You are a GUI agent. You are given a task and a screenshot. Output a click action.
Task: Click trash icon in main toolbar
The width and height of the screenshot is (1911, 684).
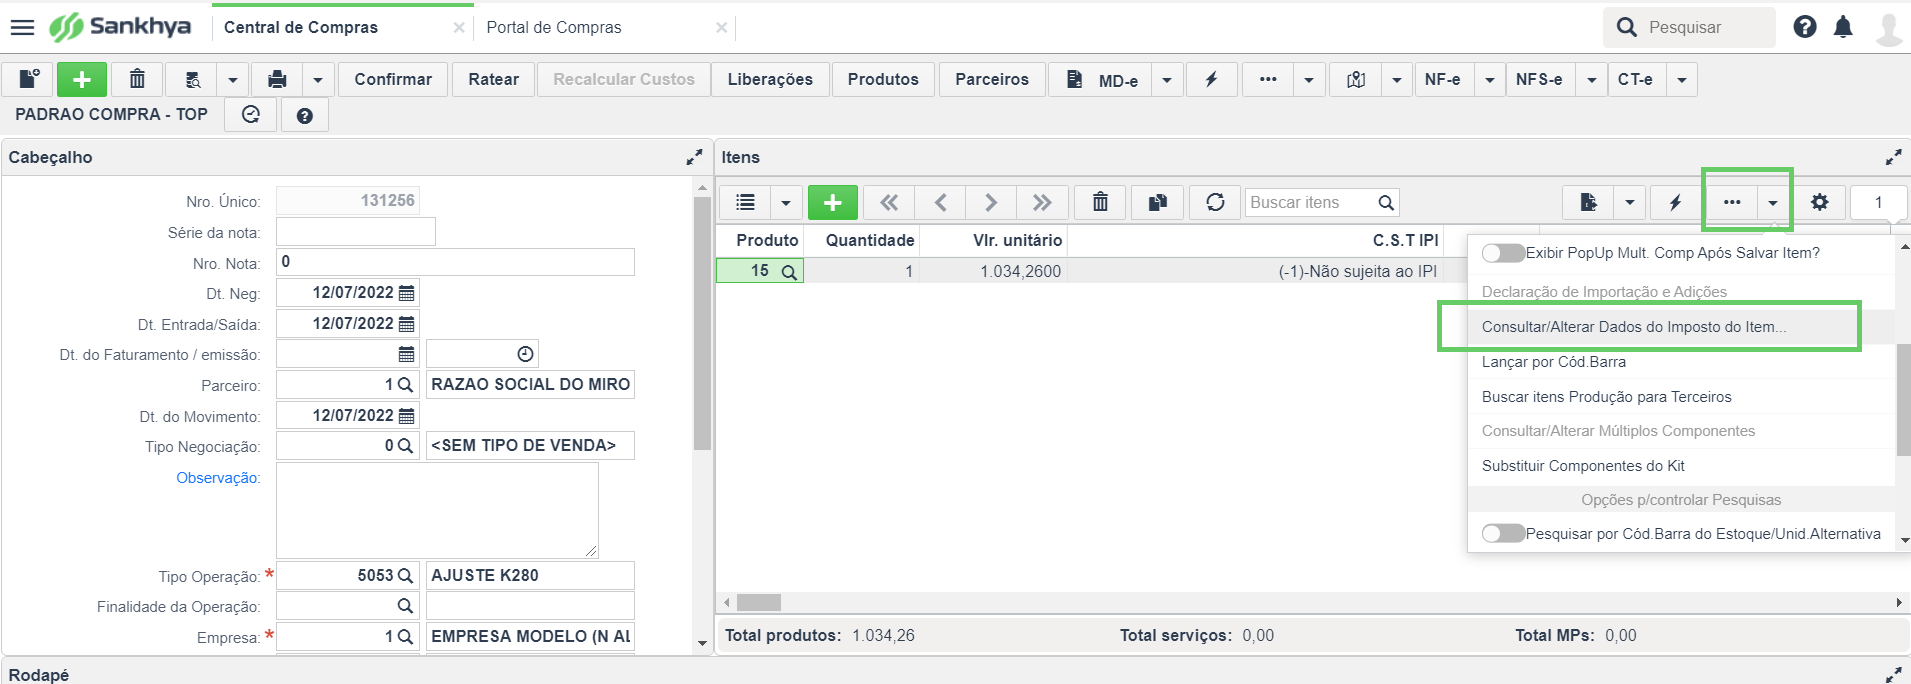[x=137, y=79]
